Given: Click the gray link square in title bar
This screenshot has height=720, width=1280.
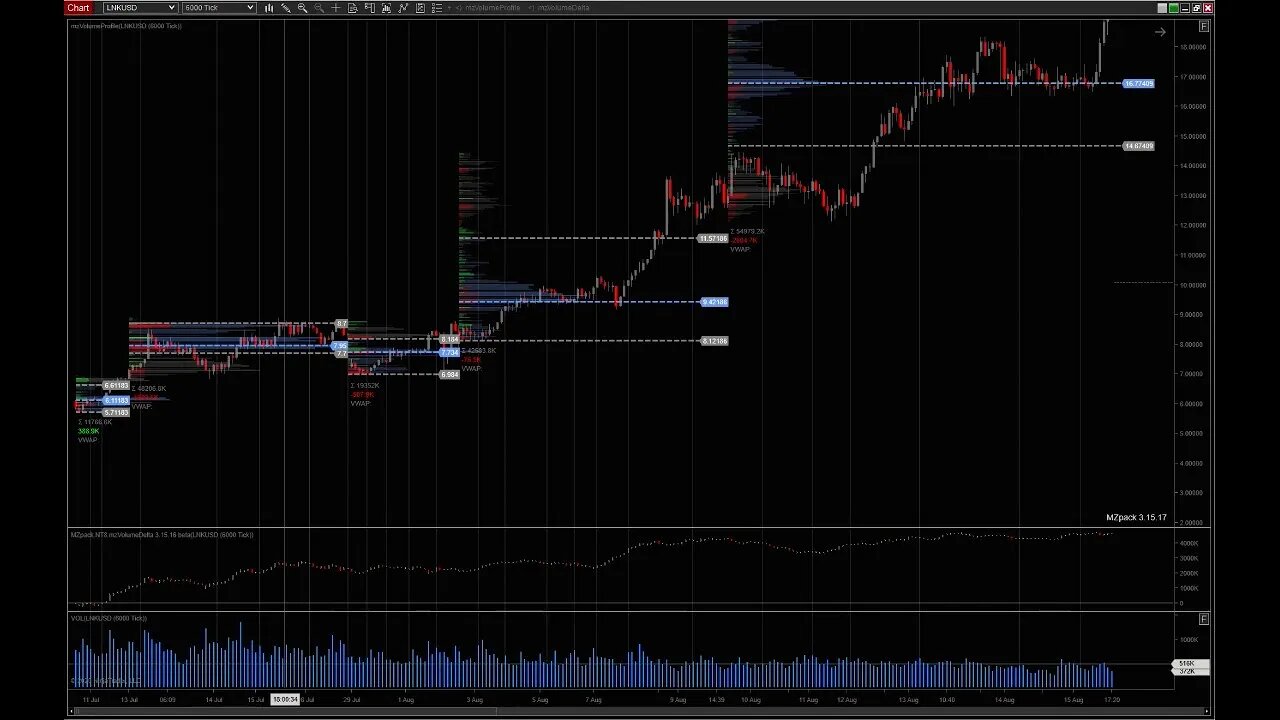Looking at the screenshot, I should pos(1163,8).
